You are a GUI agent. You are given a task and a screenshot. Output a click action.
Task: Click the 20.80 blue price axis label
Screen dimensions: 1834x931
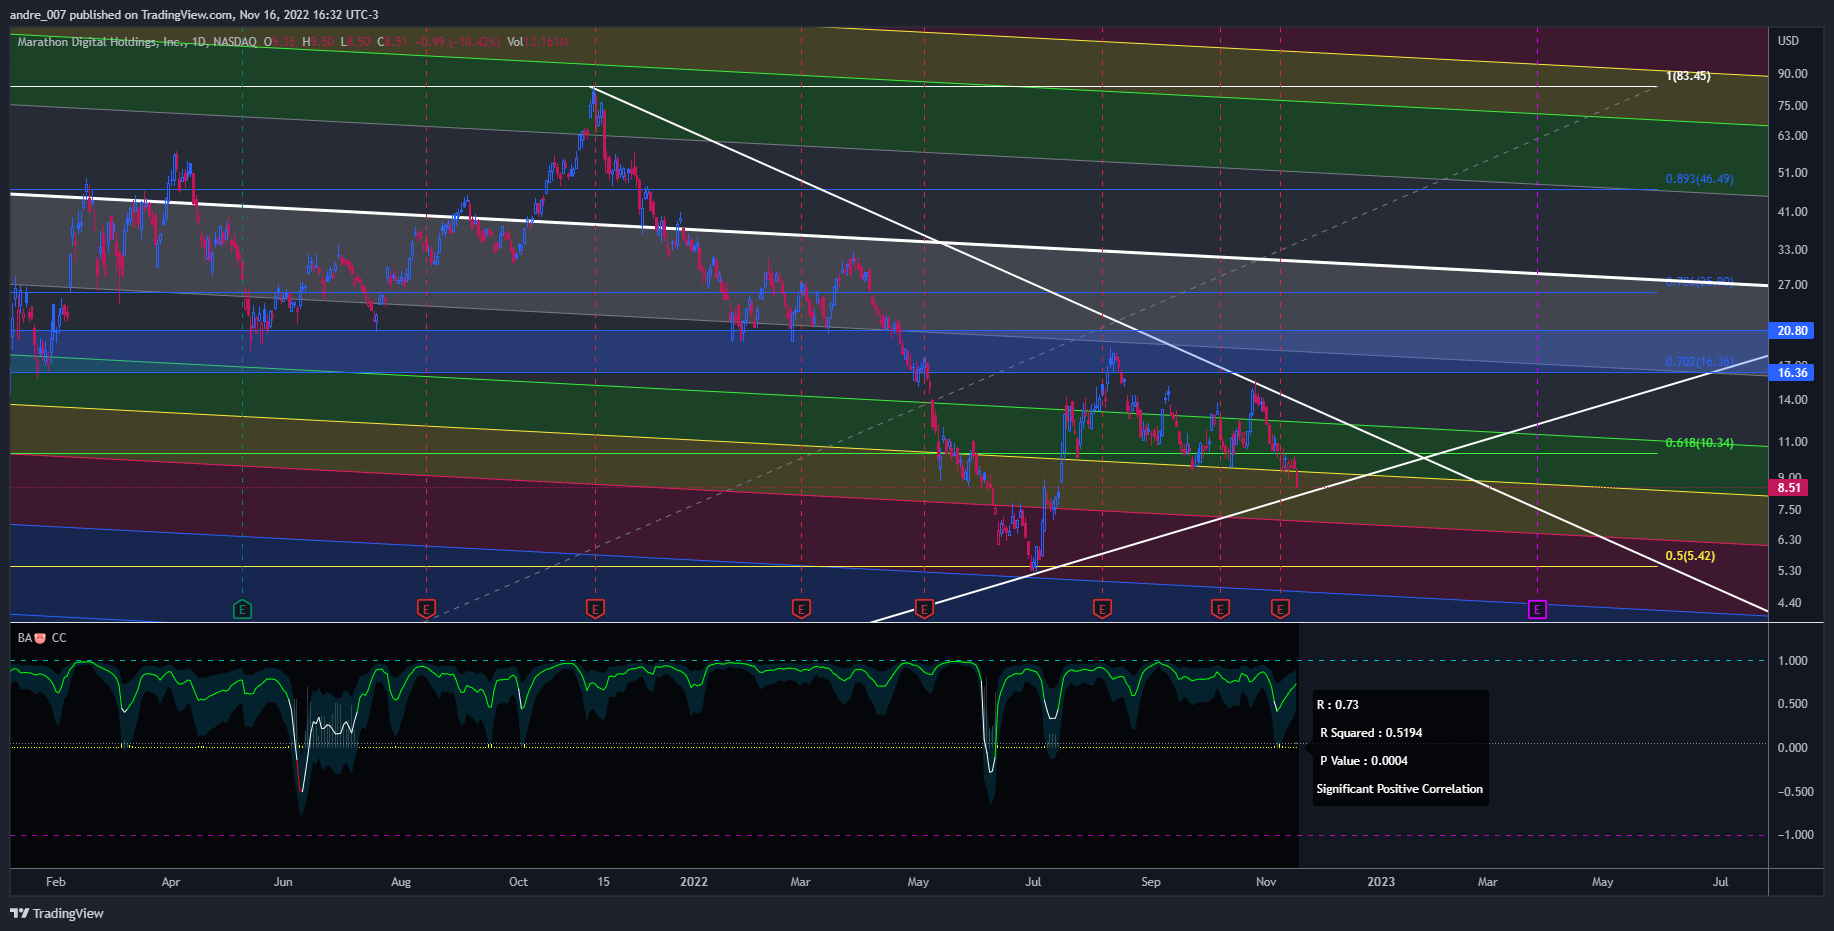pyautogui.click(x=1792, y=331)
